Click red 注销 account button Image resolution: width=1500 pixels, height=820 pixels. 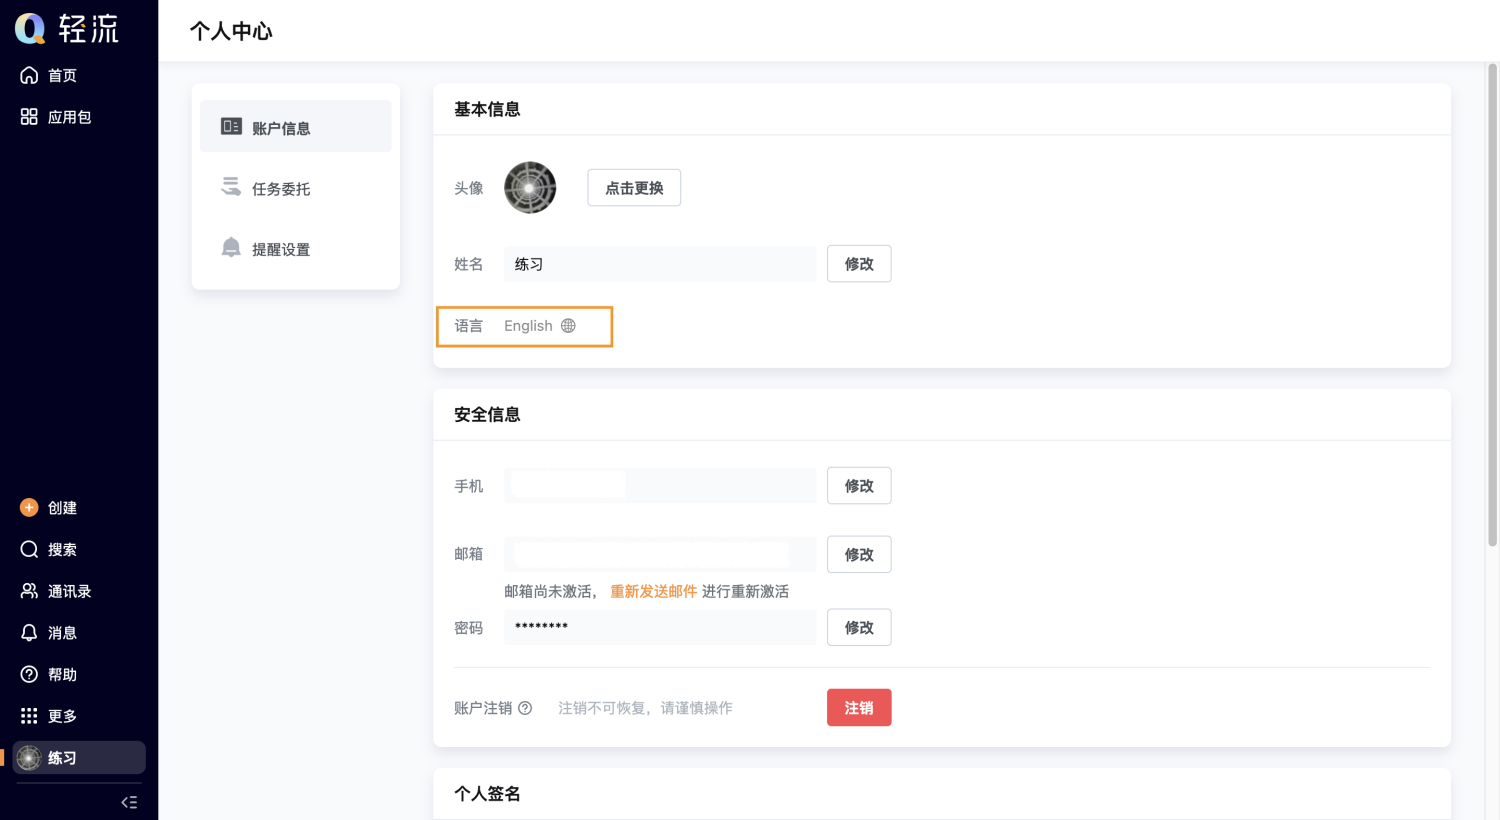(858, 708)
